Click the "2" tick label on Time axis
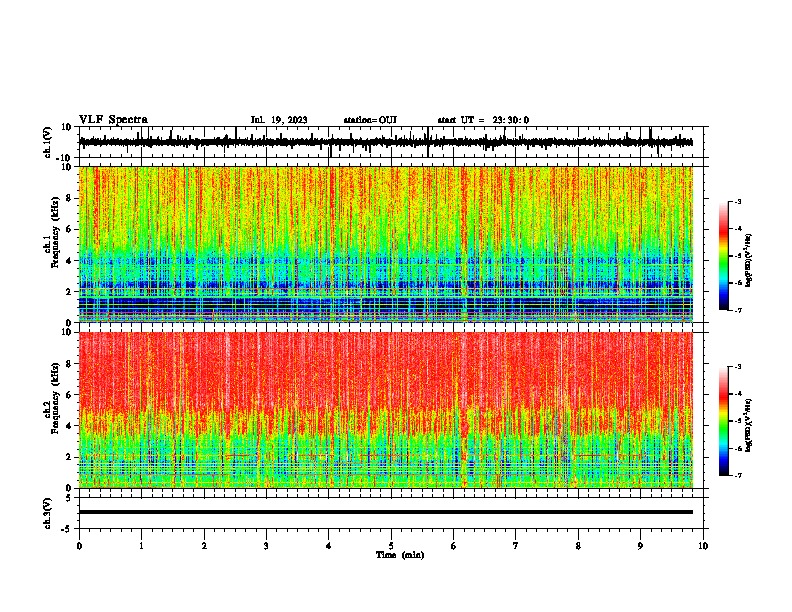This screenshot has width=792, height=612. [x=204, y=546]
